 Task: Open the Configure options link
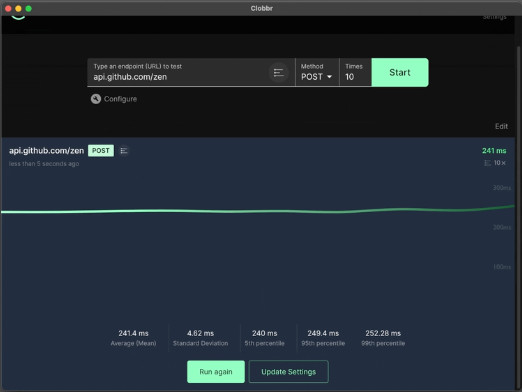[x=120, y=99]
